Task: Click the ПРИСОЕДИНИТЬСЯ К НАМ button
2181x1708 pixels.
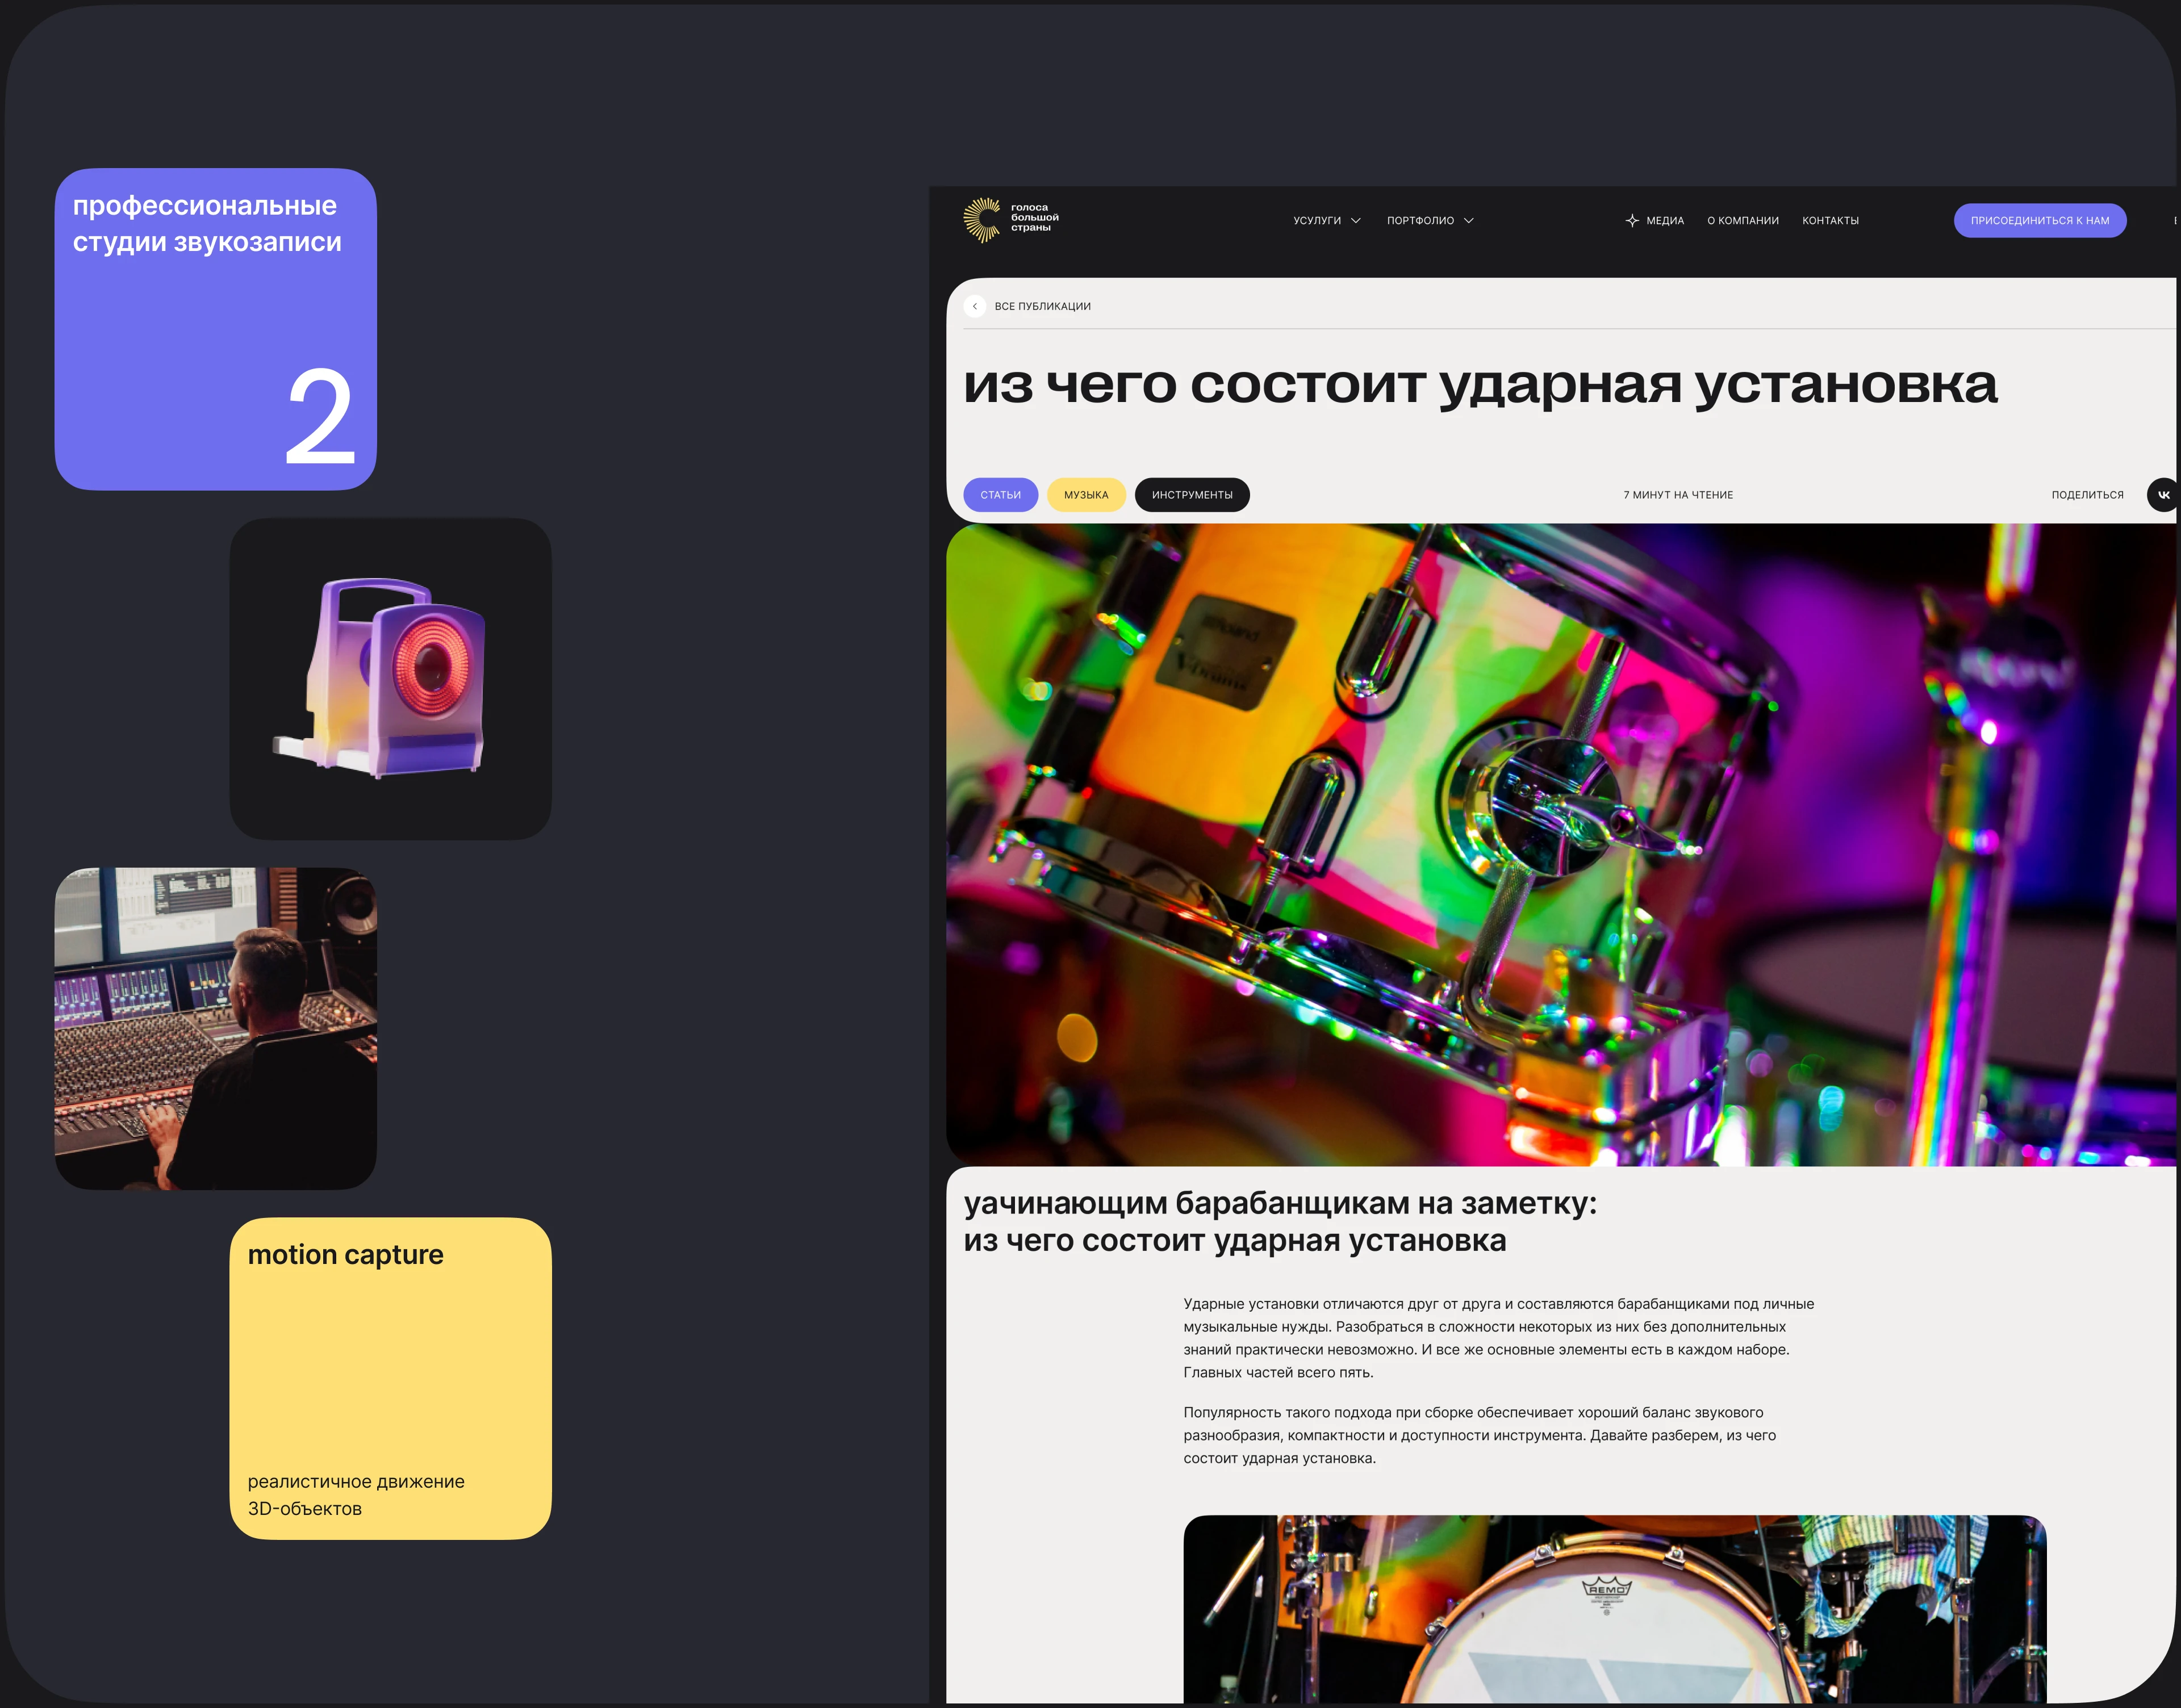Action: pyautogui.click(x=2040, y=220)
